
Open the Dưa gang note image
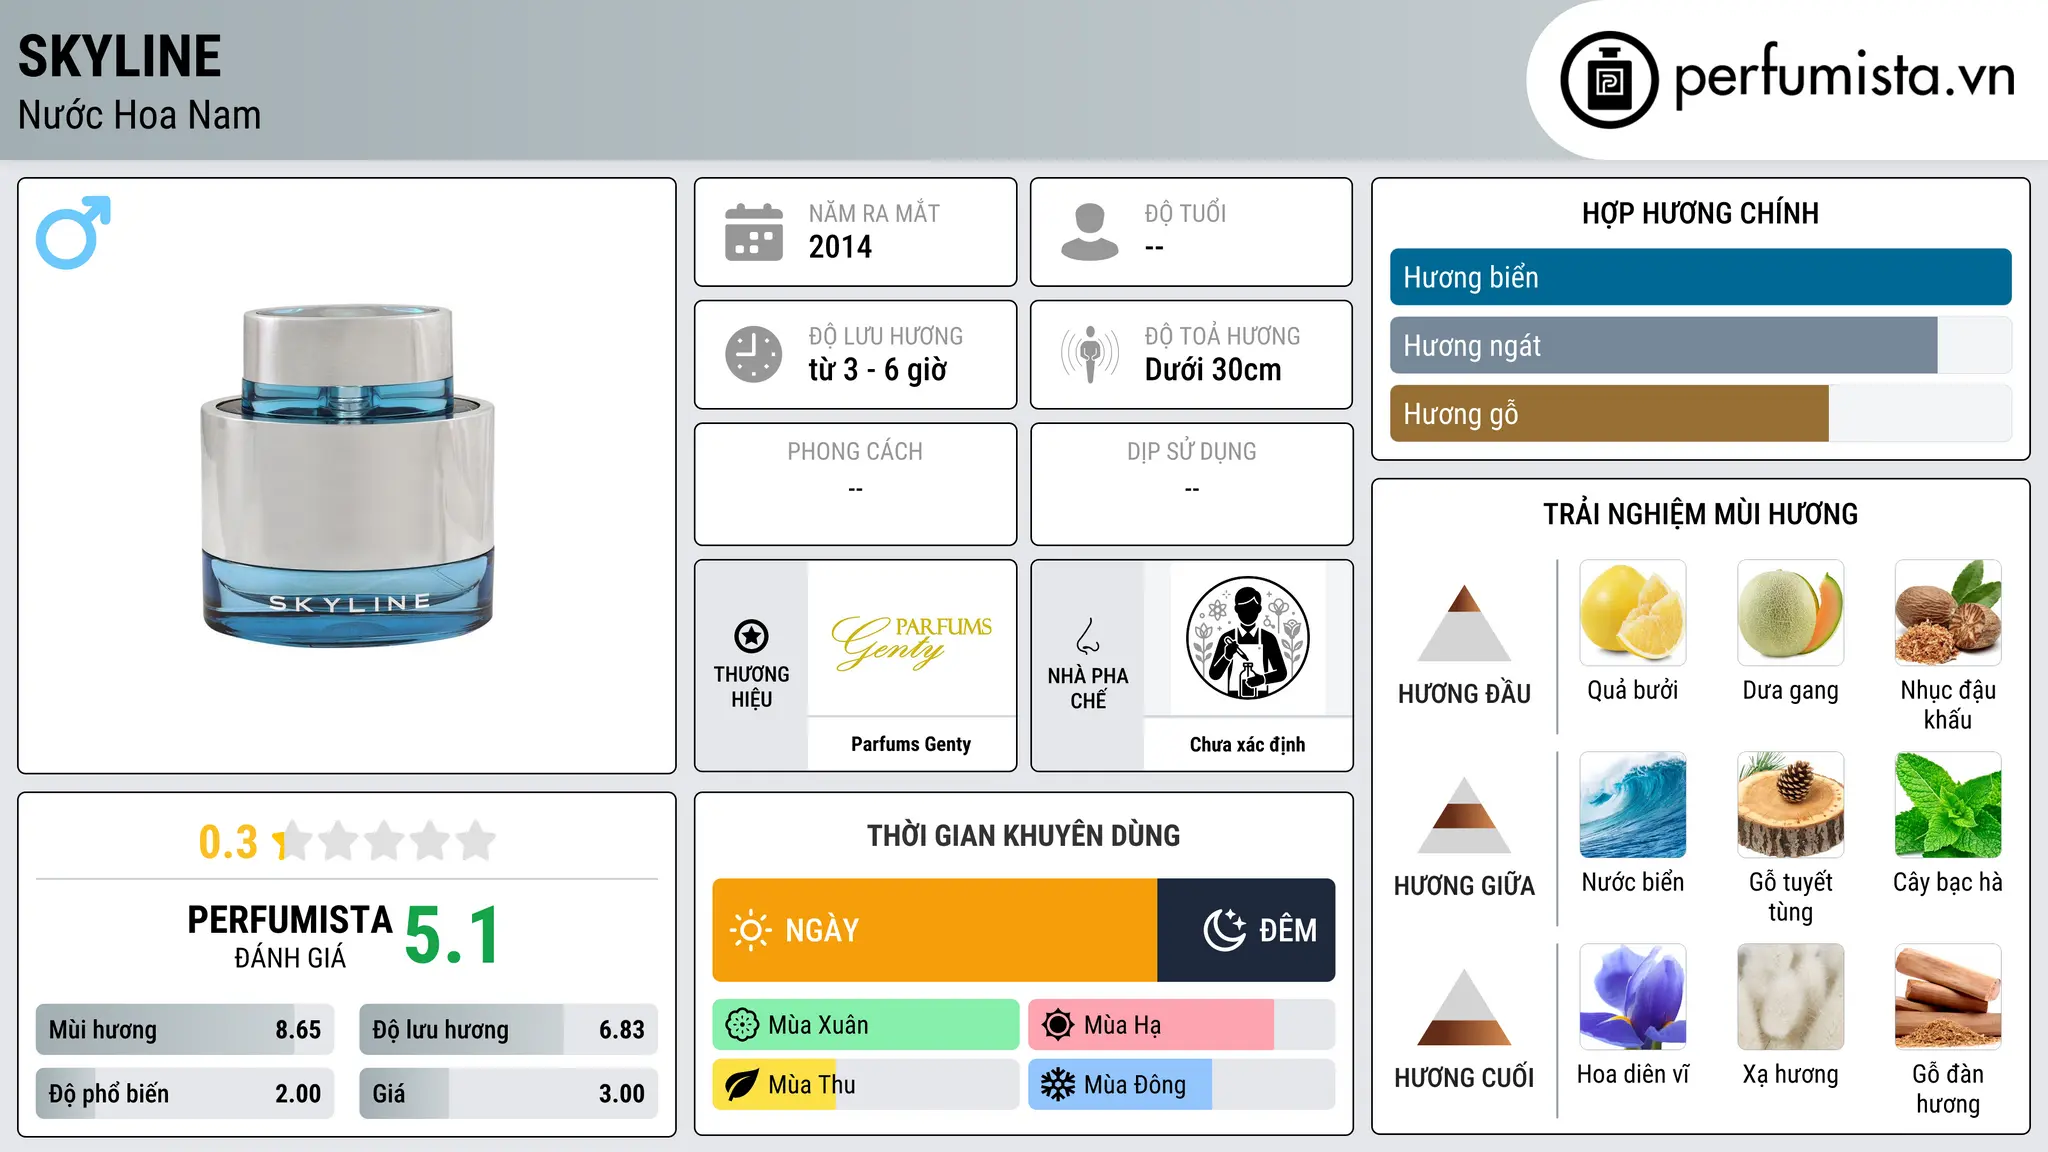[1790, 613]
